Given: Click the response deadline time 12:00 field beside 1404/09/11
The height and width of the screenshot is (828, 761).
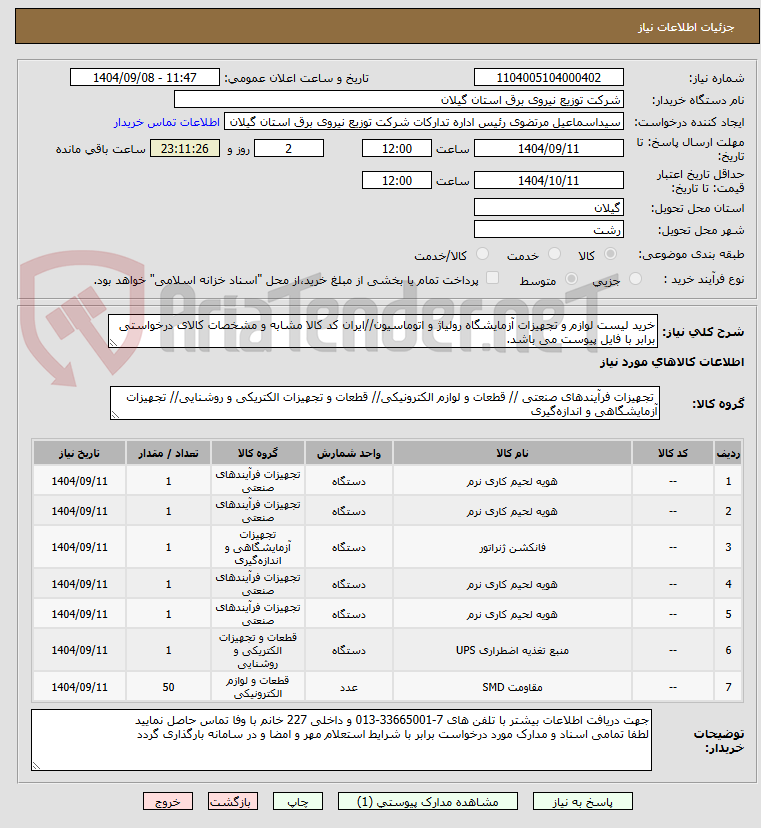Looking at the screenshot, I should (x=397, y=148).
